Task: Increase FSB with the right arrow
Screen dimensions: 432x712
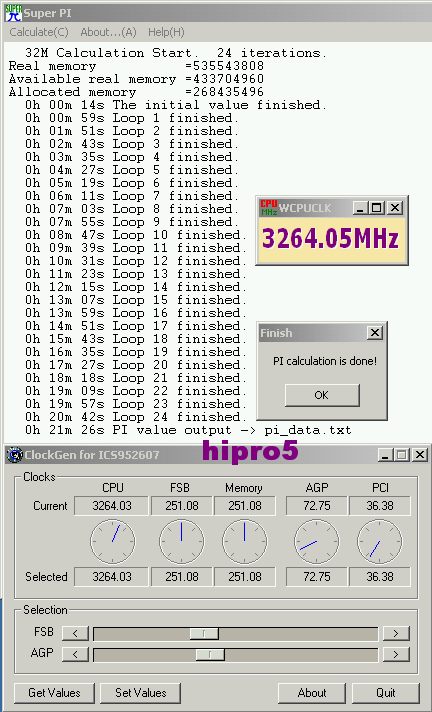Action: (396, 633)
